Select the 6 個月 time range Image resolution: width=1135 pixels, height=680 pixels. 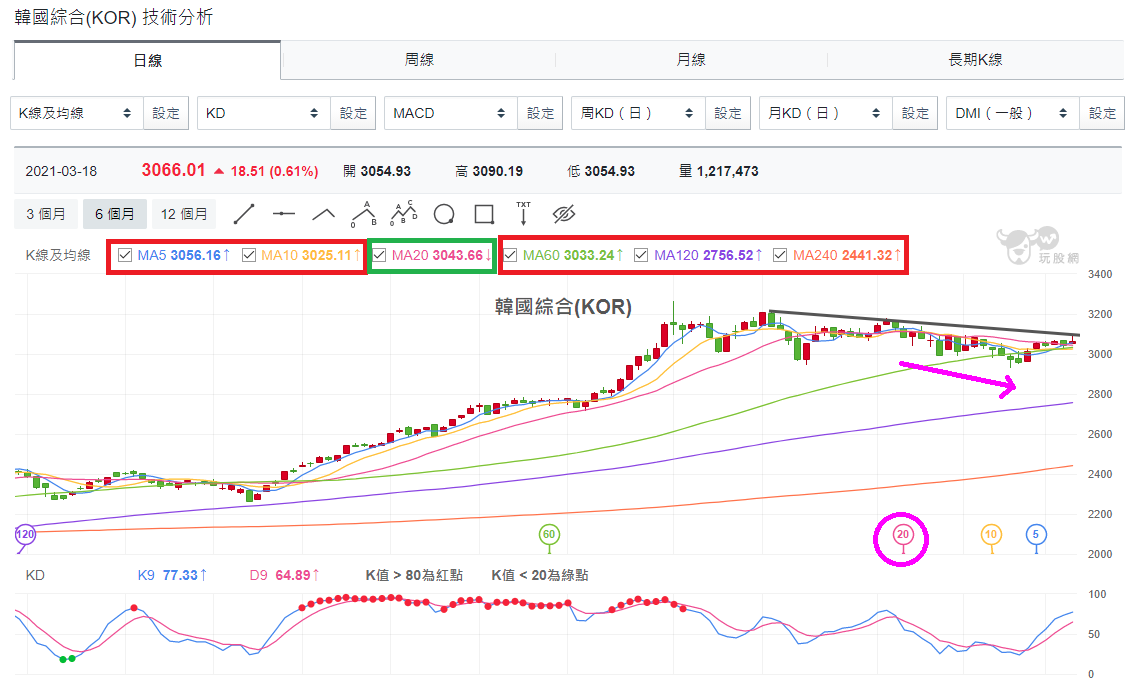pos(115,214)
